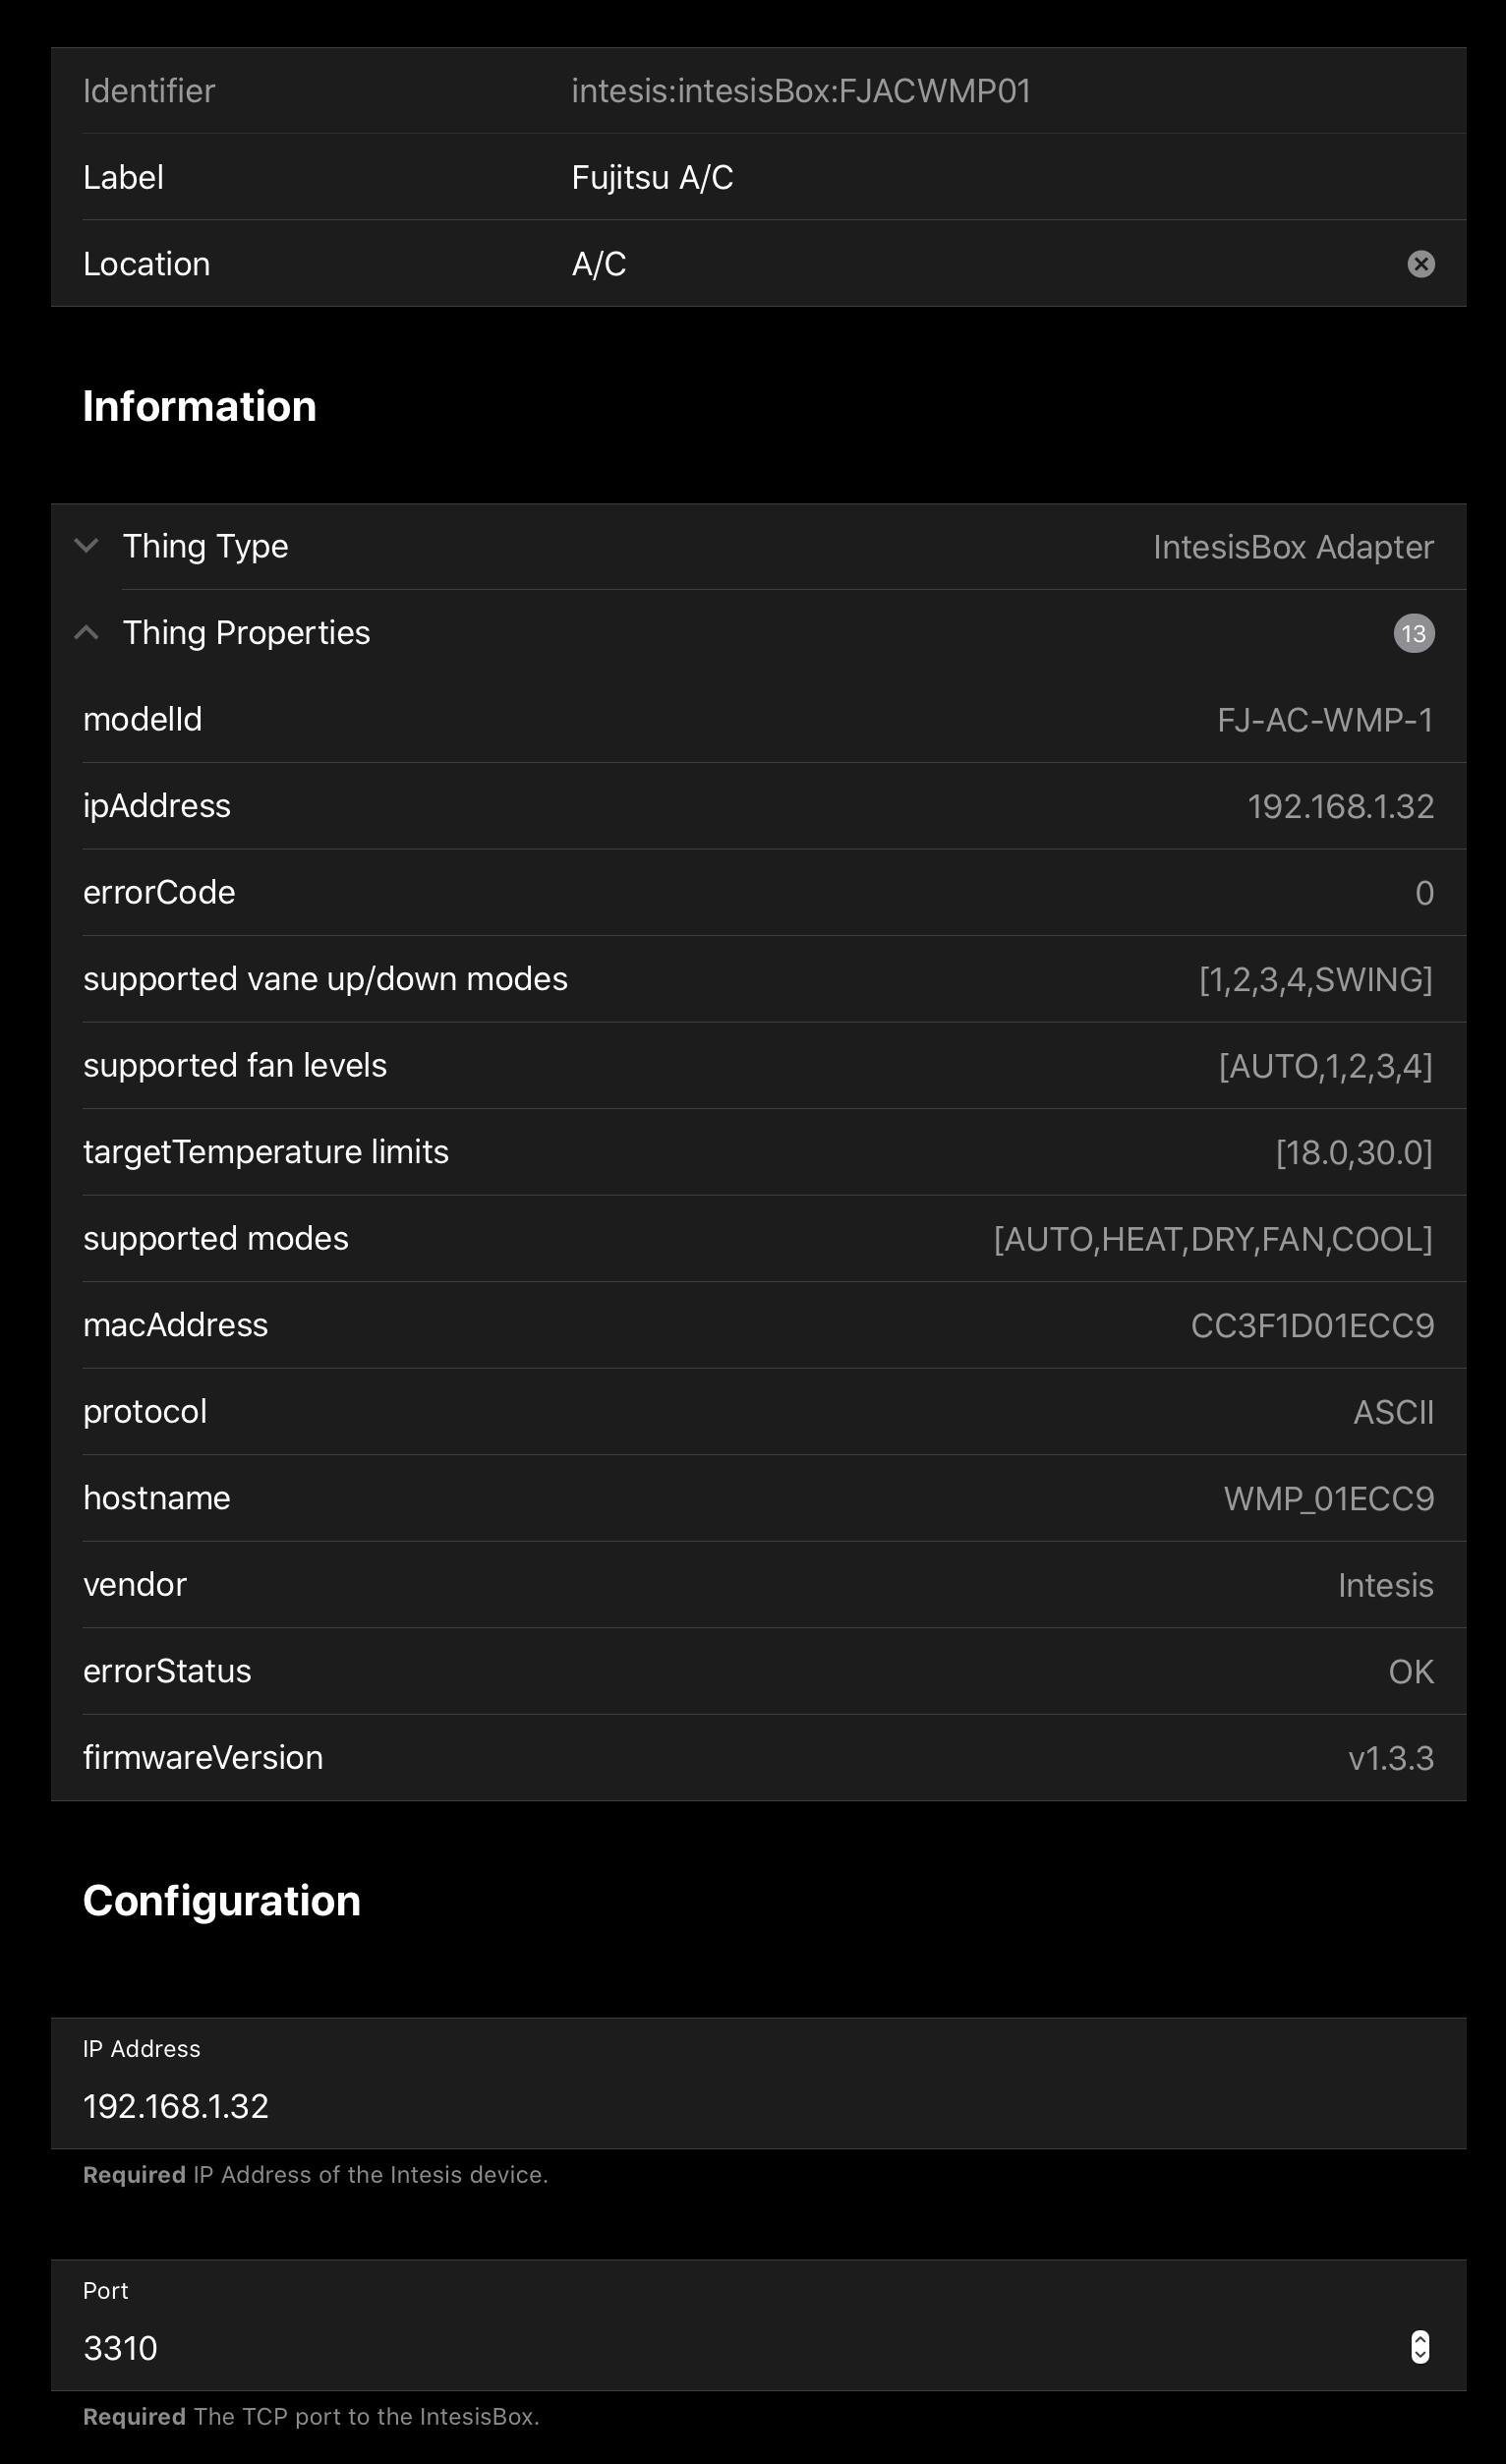Adjust the Port value with the stepper arrows
Image resolution: width=1506 pixels, height=2464 pixels.
(x=1419, y=2347)
